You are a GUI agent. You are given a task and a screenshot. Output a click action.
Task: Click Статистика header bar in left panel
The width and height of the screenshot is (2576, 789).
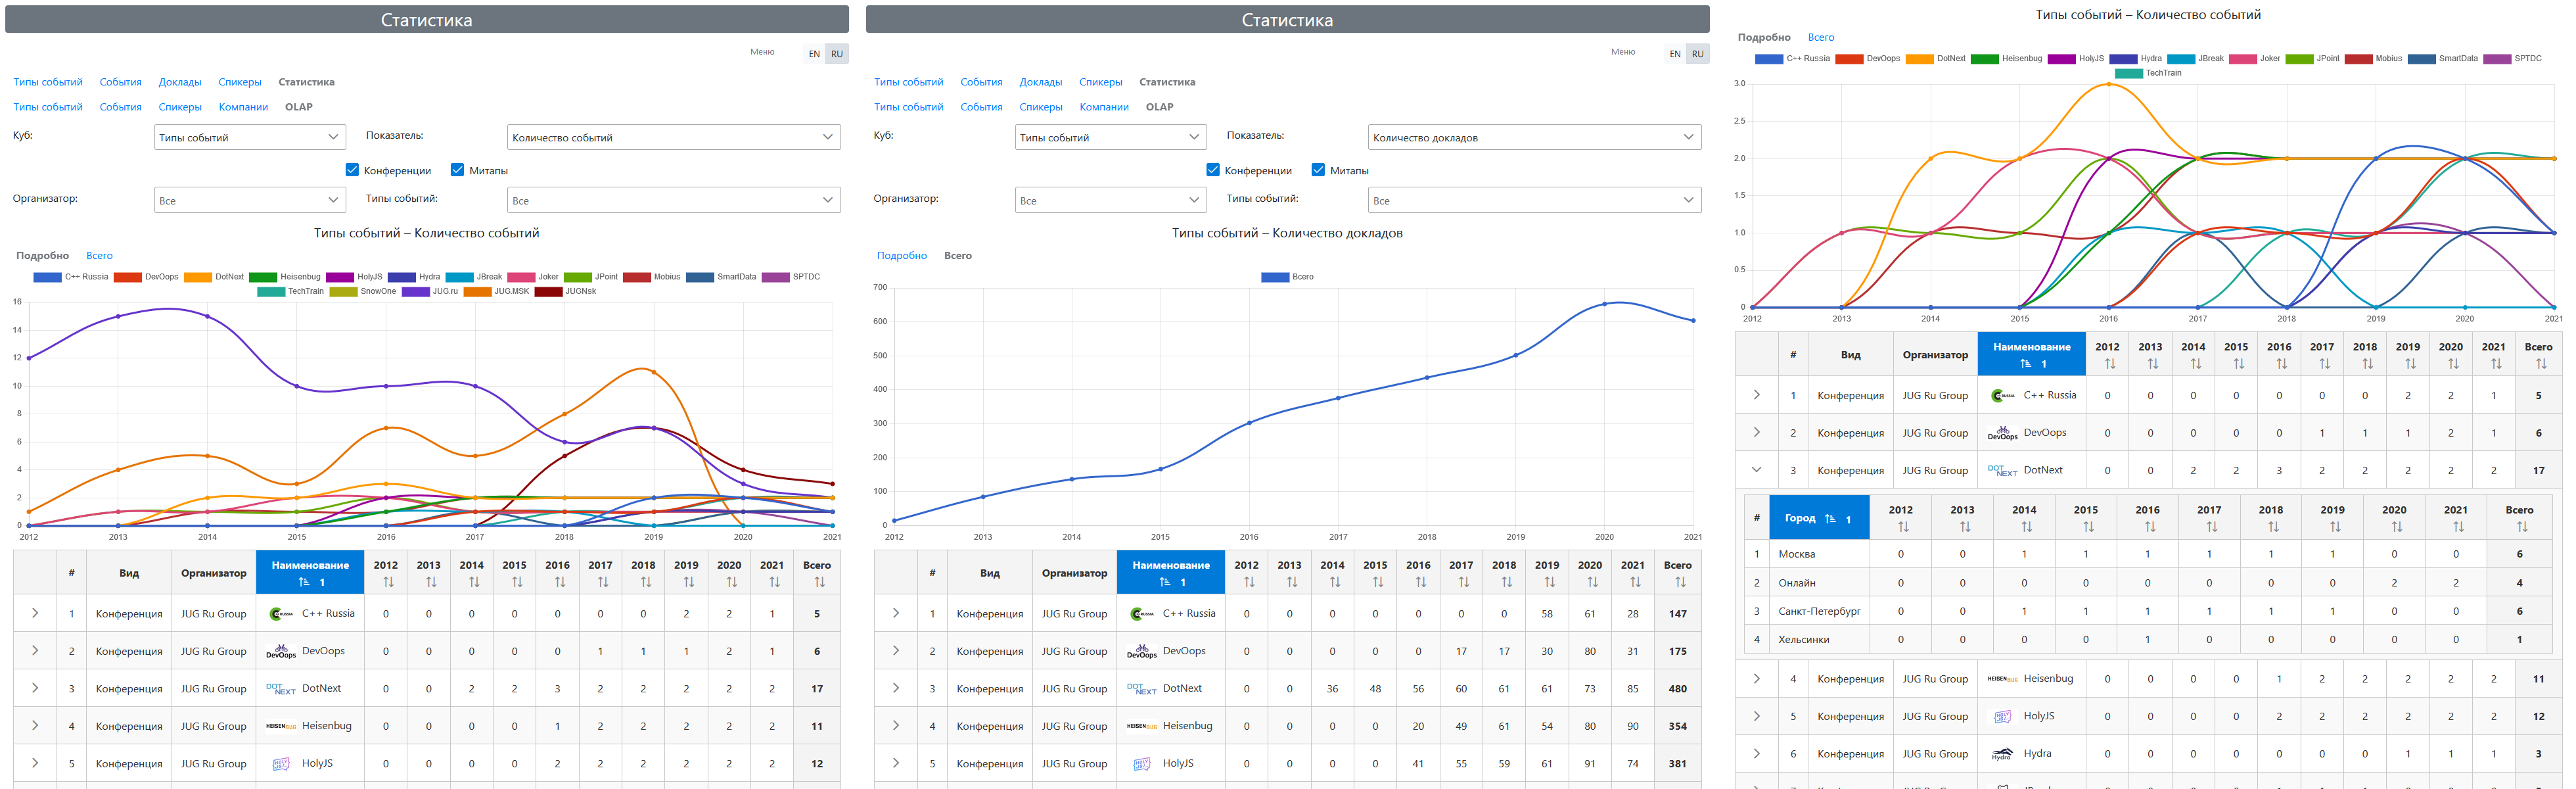tap(427, 20)
